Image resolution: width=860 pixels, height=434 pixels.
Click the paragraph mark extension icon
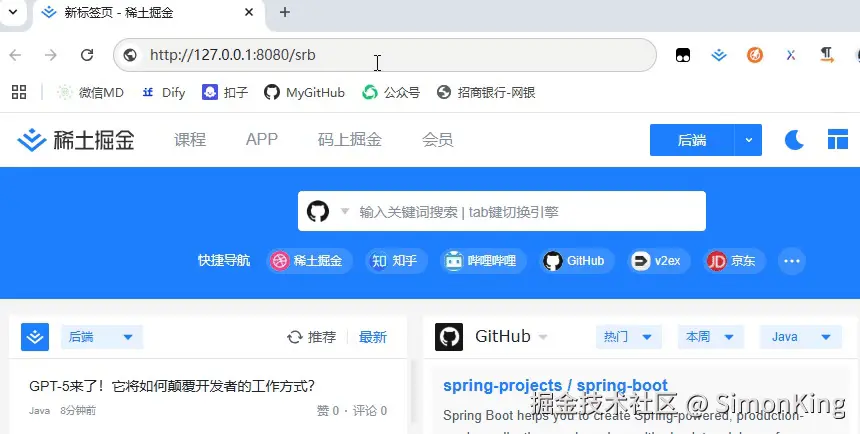[x=827, y=55]
